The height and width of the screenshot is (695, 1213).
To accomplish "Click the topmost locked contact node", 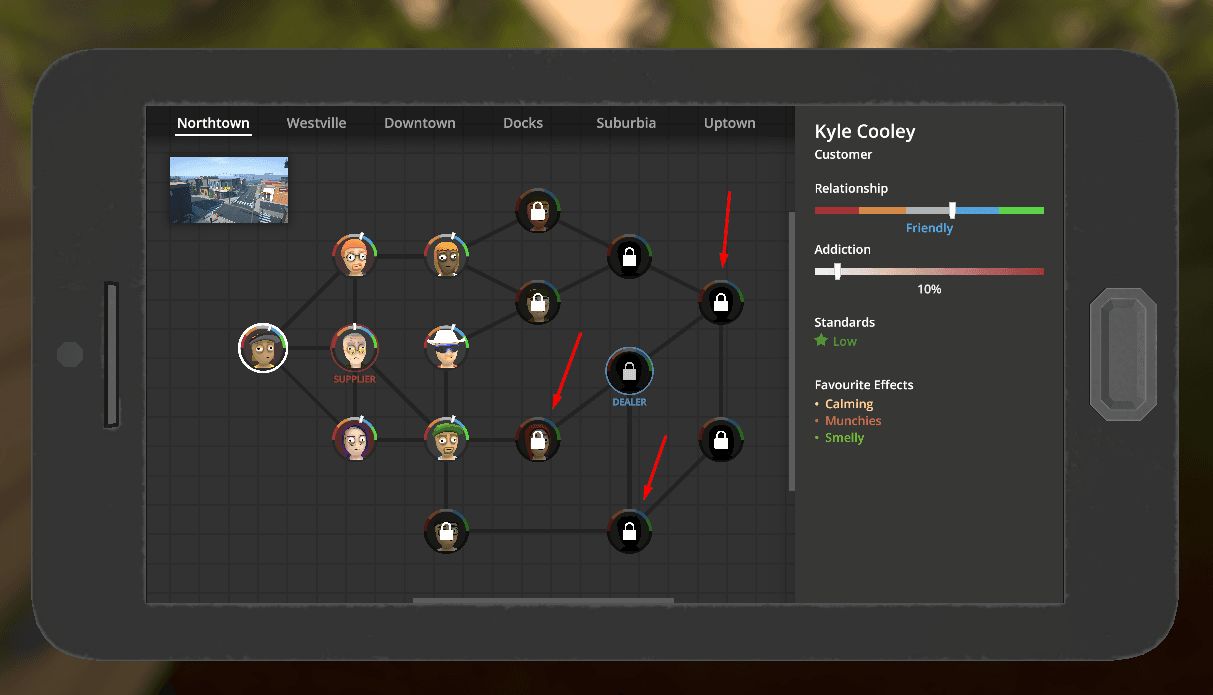I will (x=538, y=211).
